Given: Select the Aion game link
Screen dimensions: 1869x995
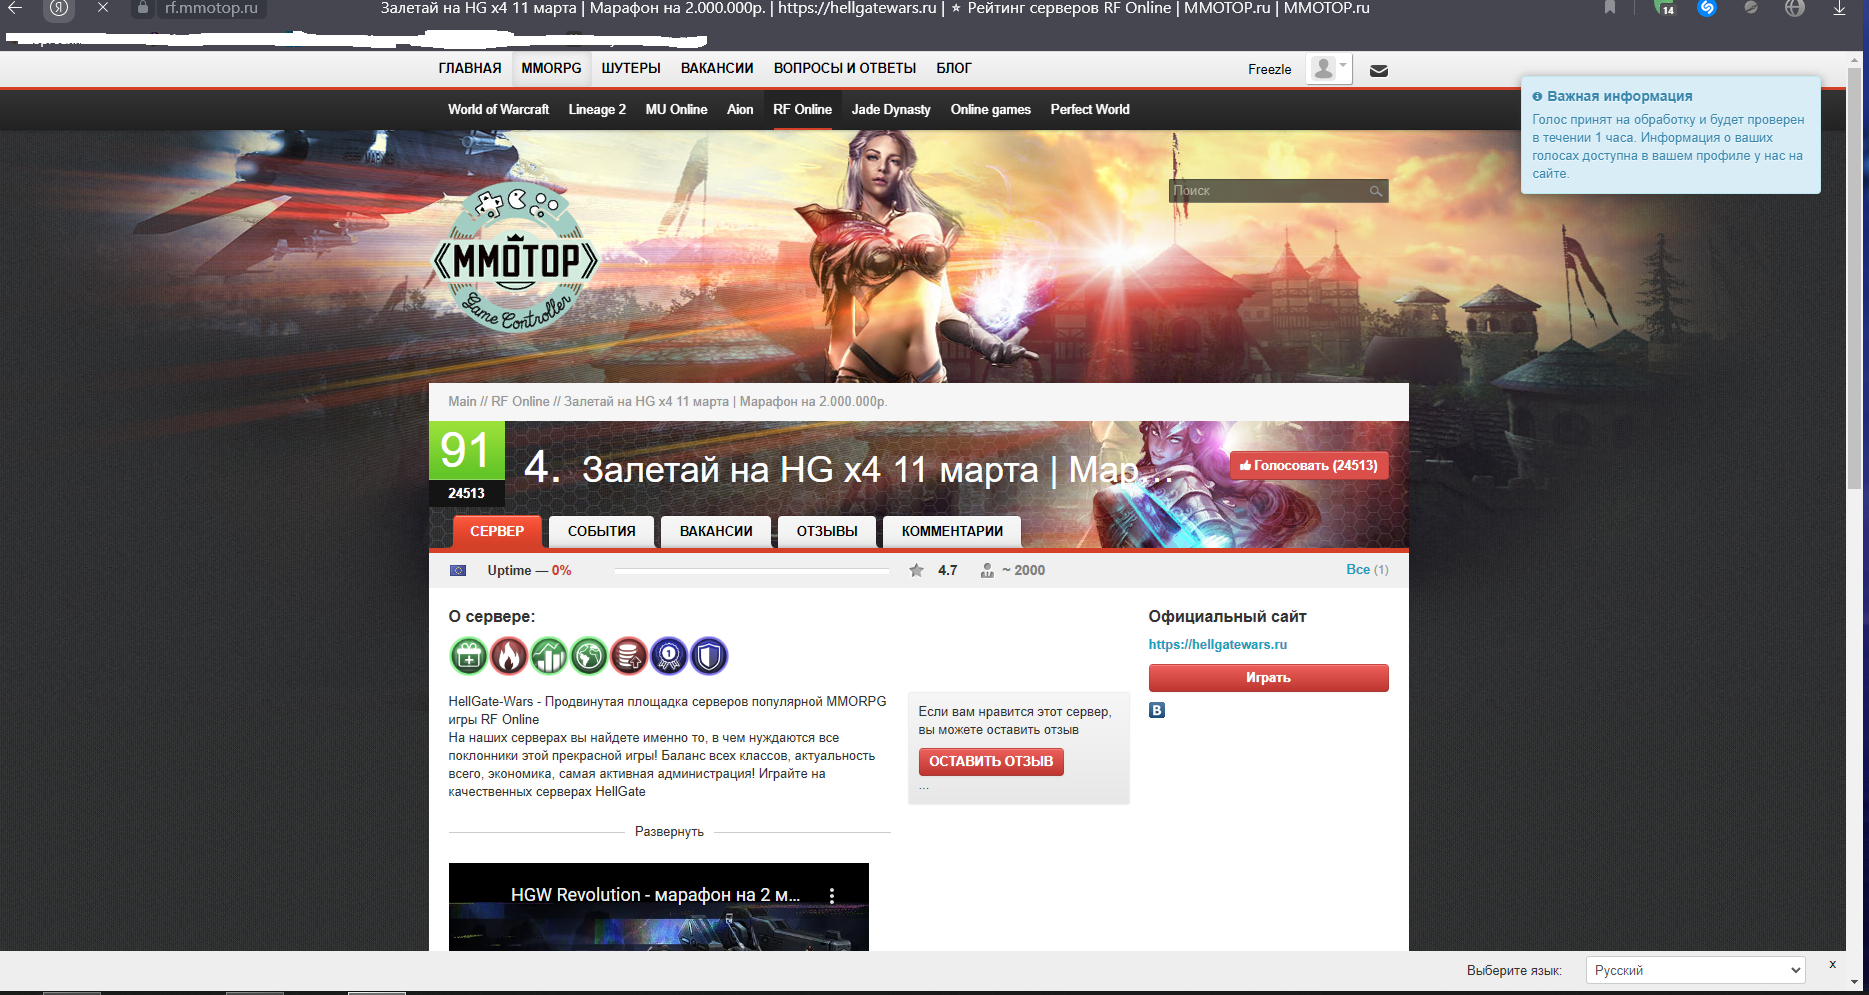Looking at the screenshot, I should pyautogui.click(x=740, y=109).
